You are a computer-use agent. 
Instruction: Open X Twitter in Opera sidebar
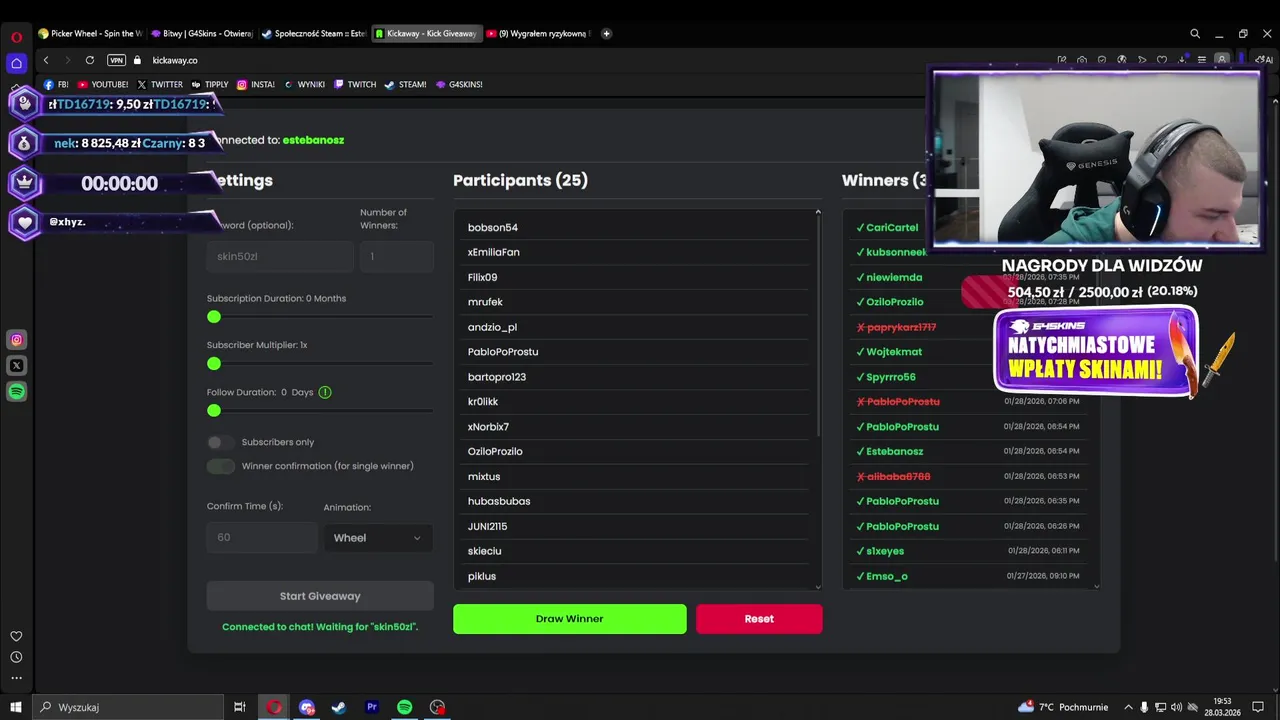pos(16,366)
